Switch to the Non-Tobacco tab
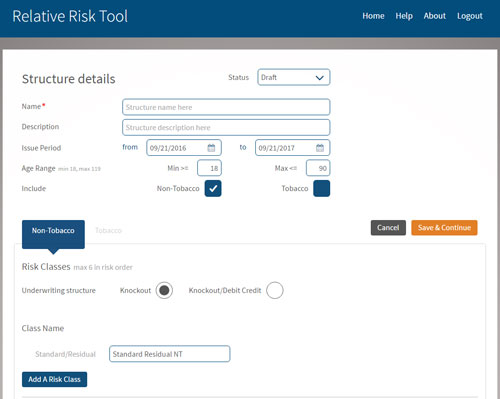 pyautogui.click(x=53, y=234)
